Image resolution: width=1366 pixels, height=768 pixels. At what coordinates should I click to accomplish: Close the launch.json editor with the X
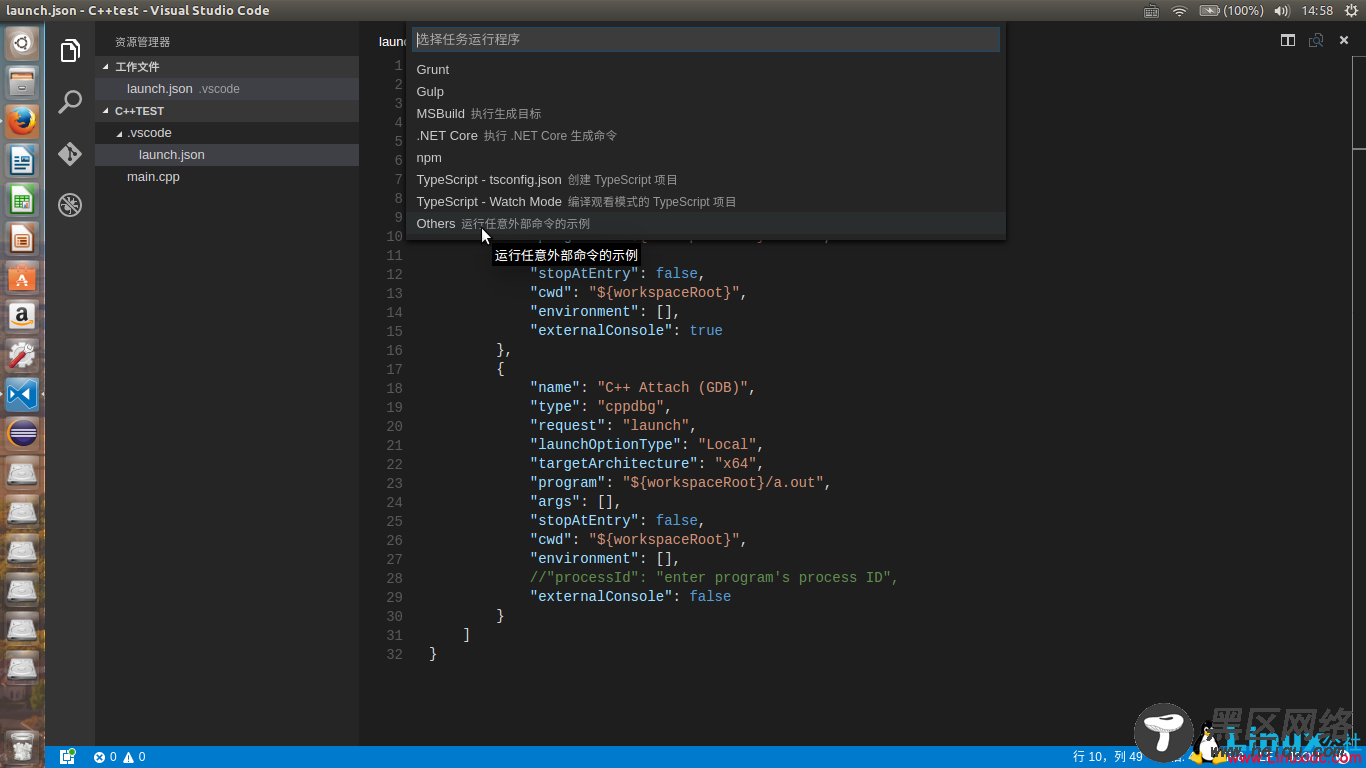[1344, 40]
